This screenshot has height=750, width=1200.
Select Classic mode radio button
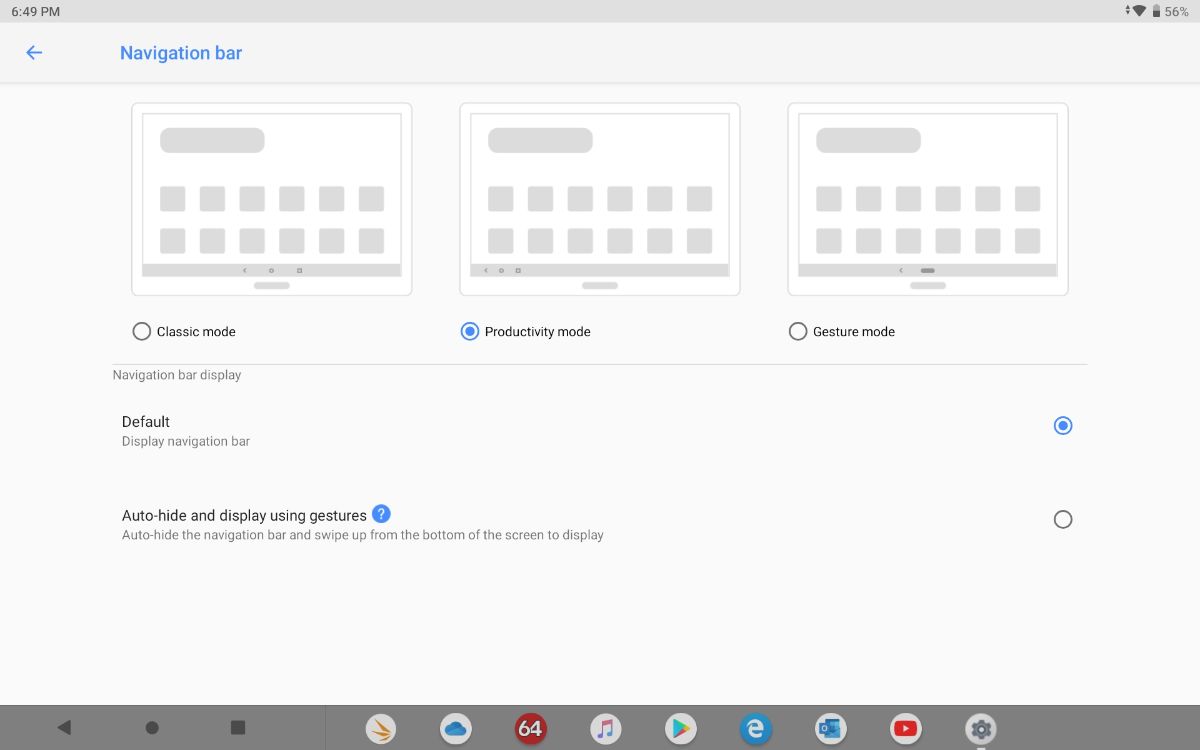coord(141,331)
